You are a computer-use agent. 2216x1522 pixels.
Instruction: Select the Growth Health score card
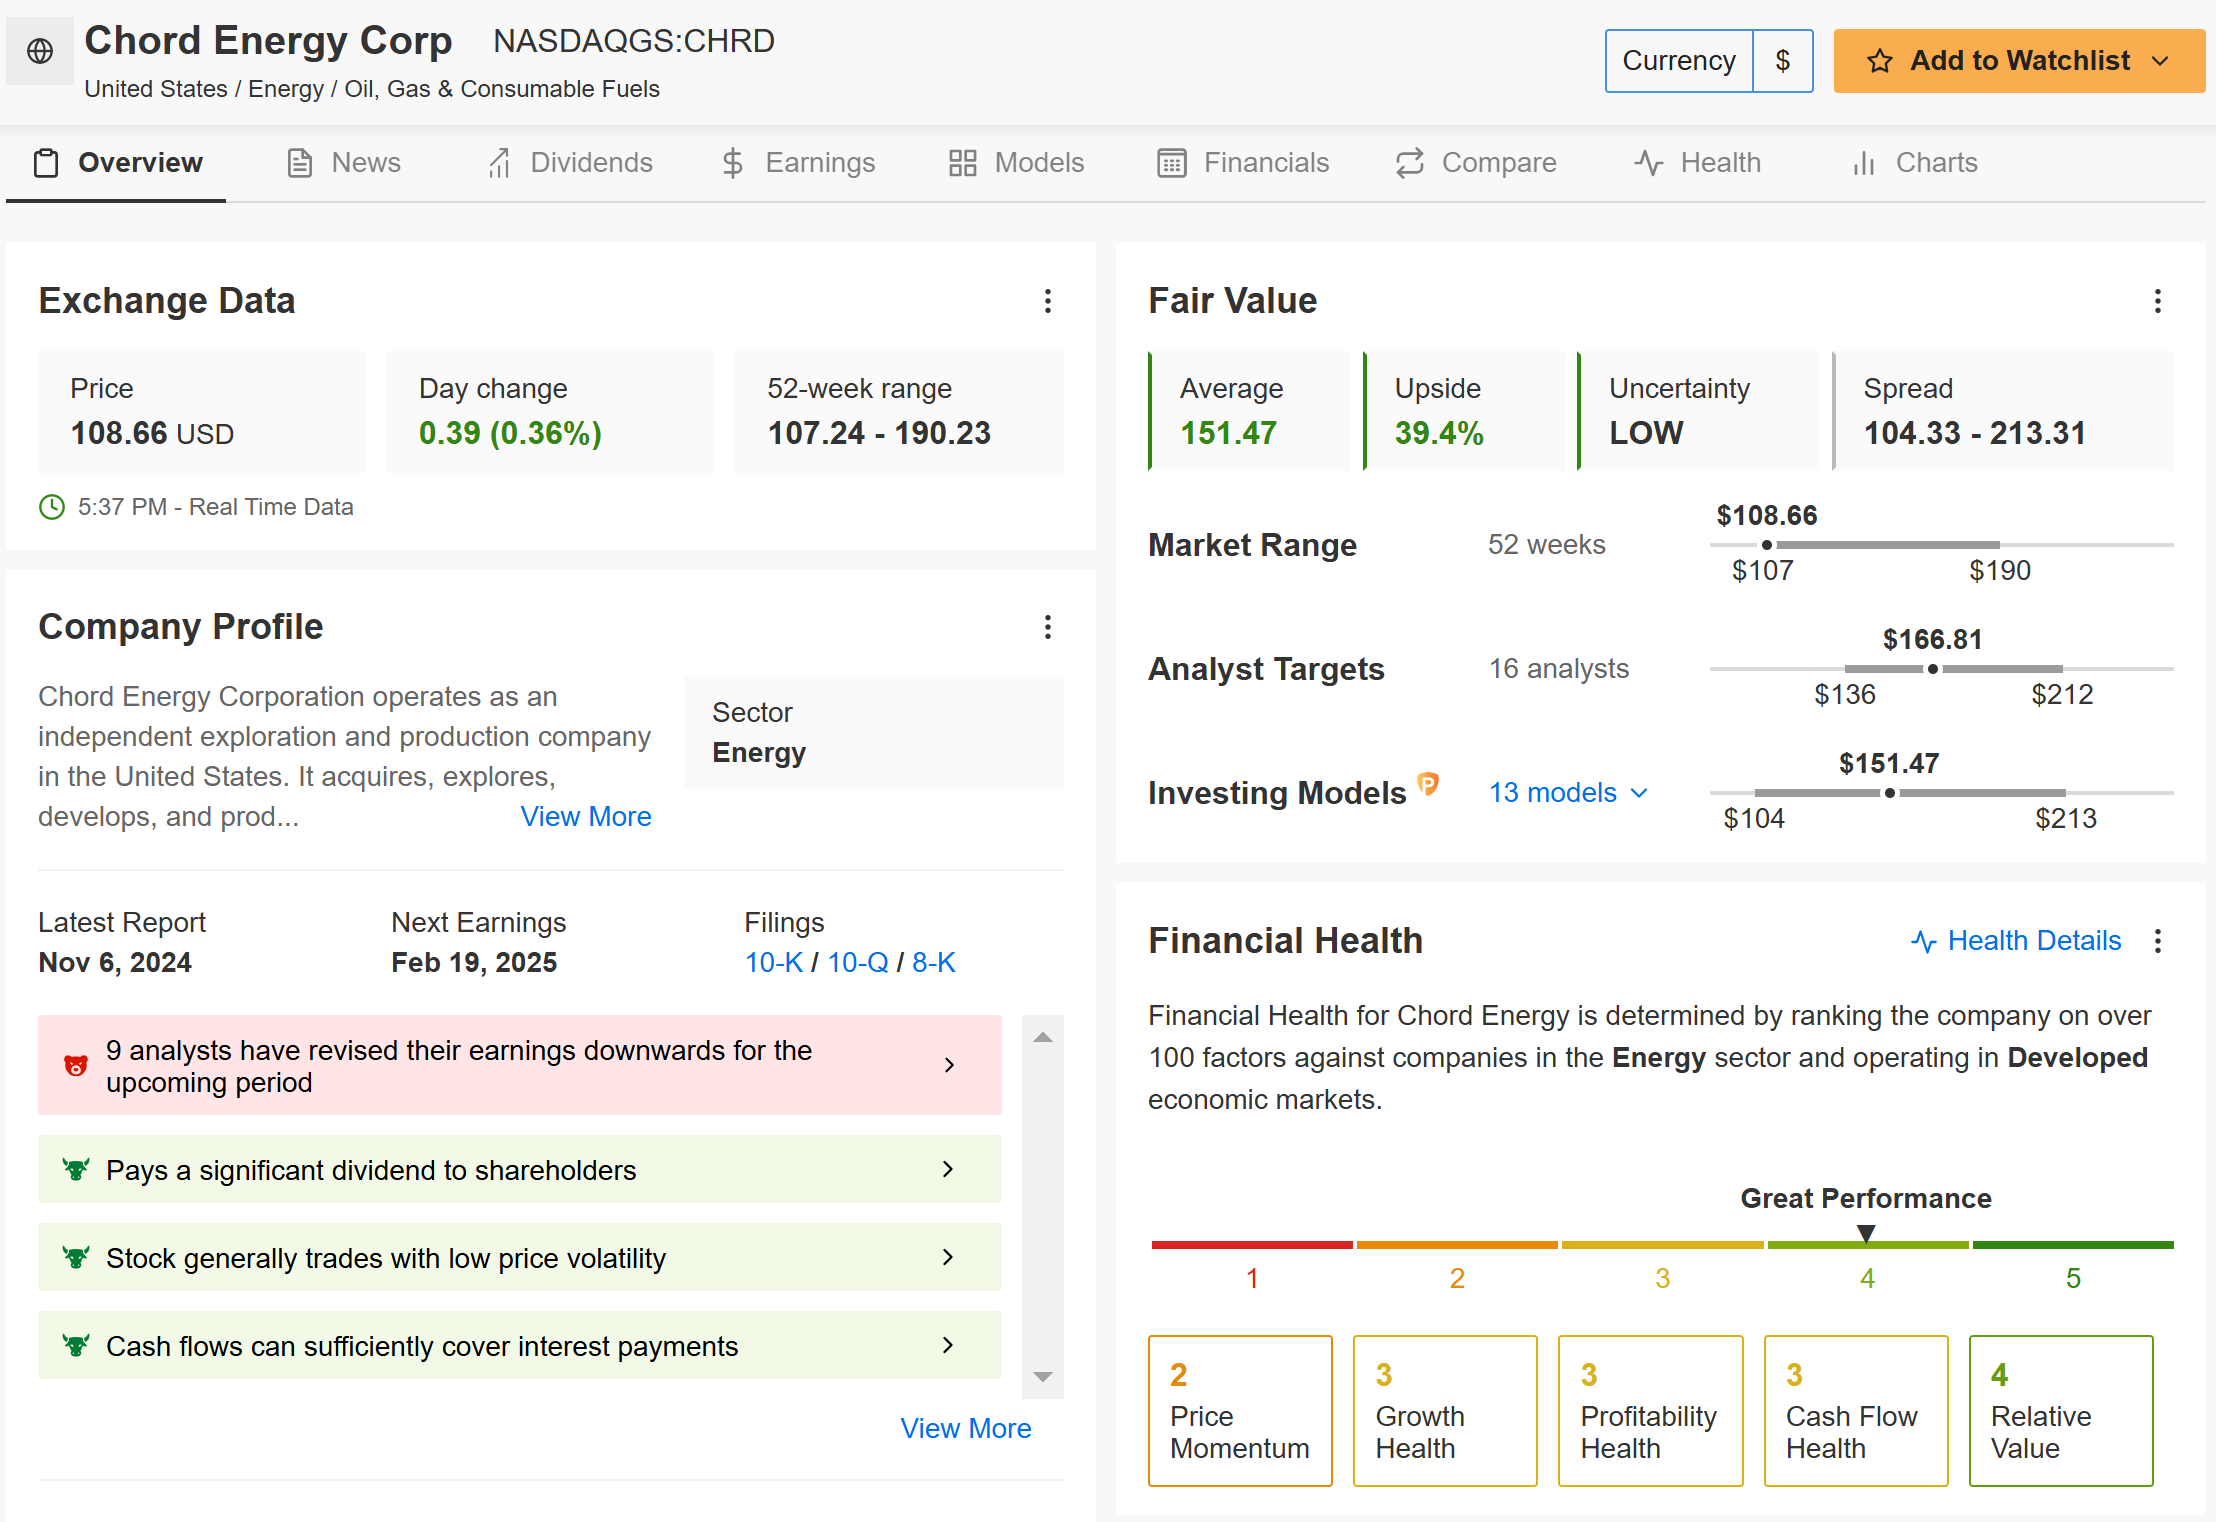point(1445,1410)
